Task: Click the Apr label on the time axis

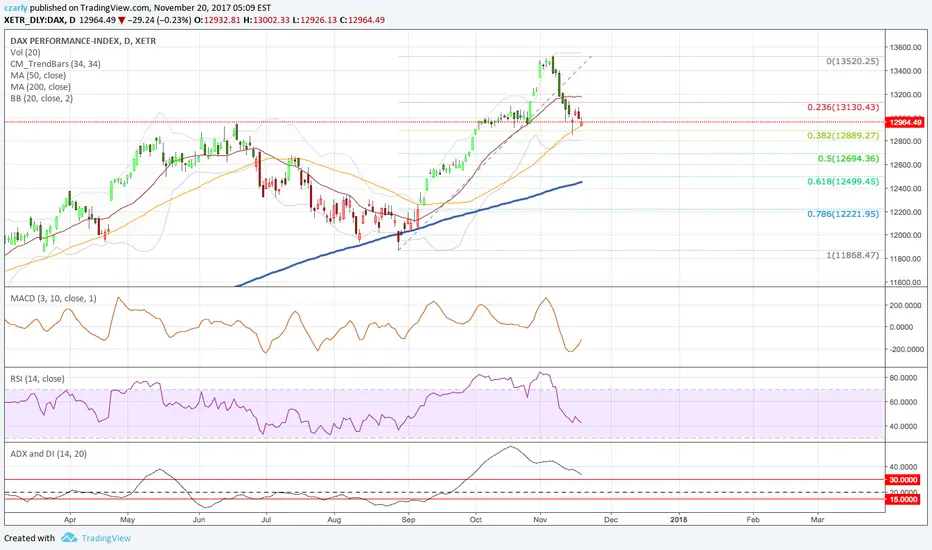Action: [70, 520]
